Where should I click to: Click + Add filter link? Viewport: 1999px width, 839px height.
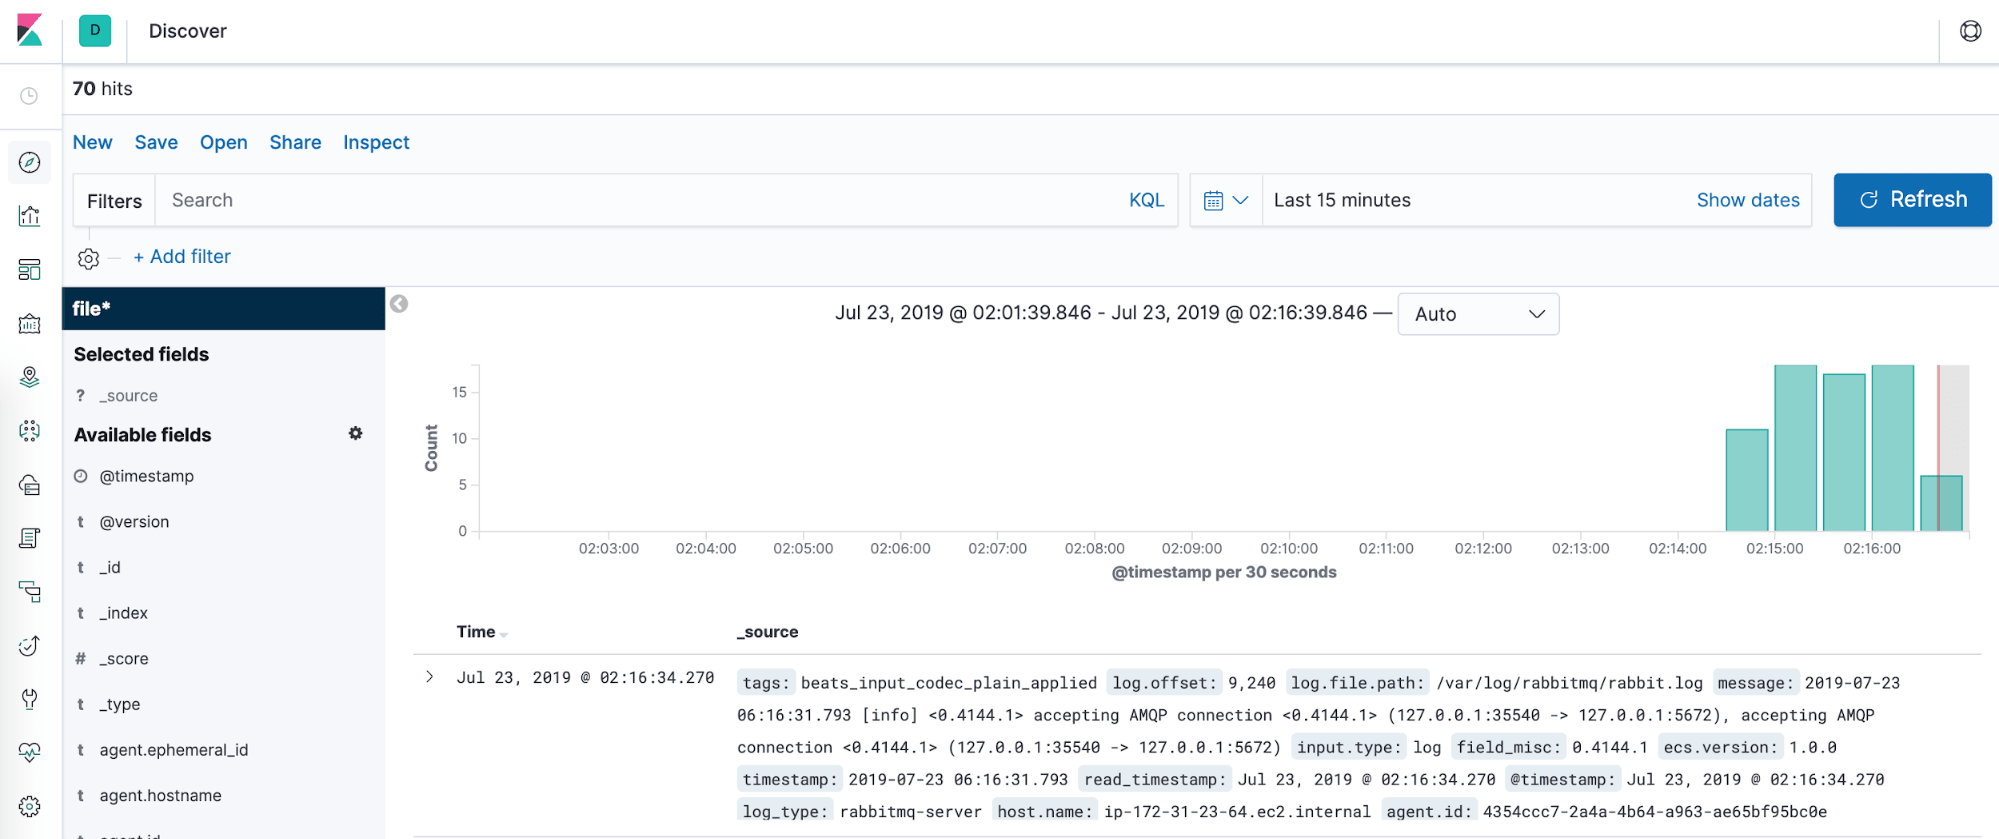[x=182, y=257]
